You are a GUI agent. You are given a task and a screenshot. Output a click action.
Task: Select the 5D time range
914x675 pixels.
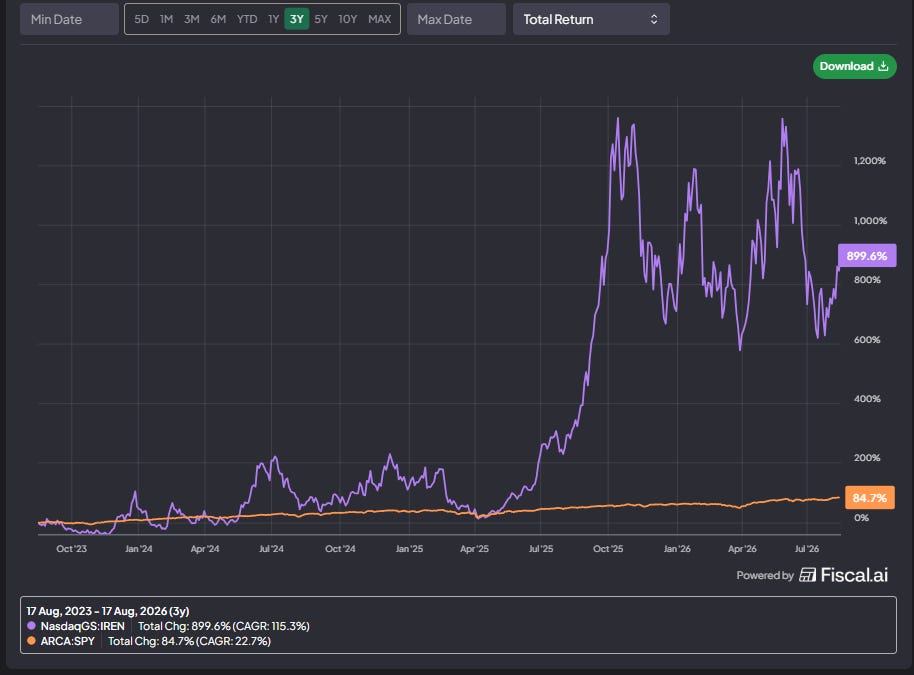point(141,19)
